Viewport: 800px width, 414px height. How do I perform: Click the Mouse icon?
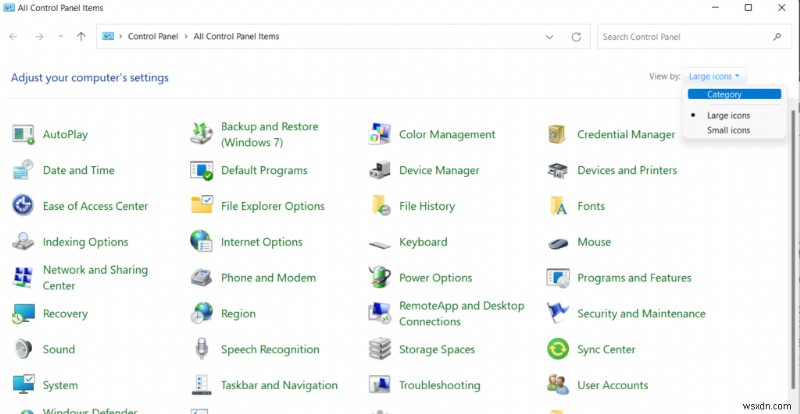coord(558,243)
